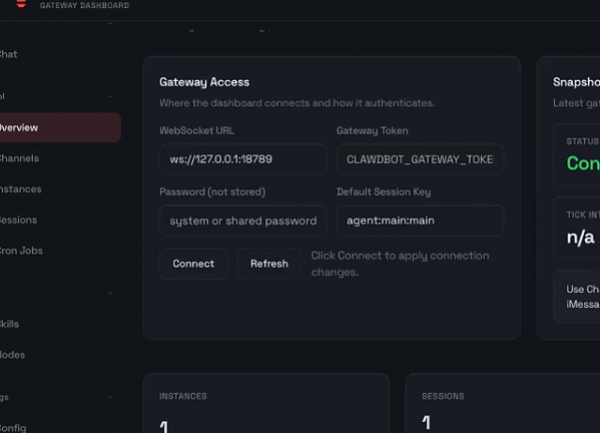Click the Sessions count stat card
This screenshot has width=600, height=433.
[x=500, y=405]
